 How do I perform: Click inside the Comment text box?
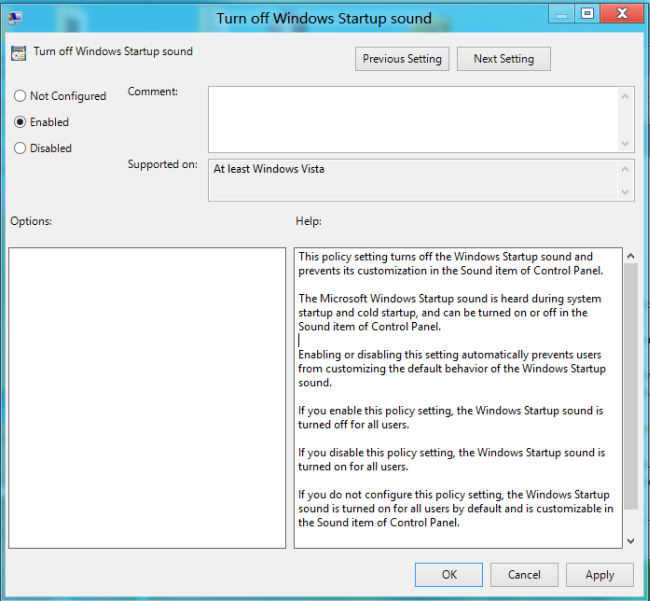413,119
